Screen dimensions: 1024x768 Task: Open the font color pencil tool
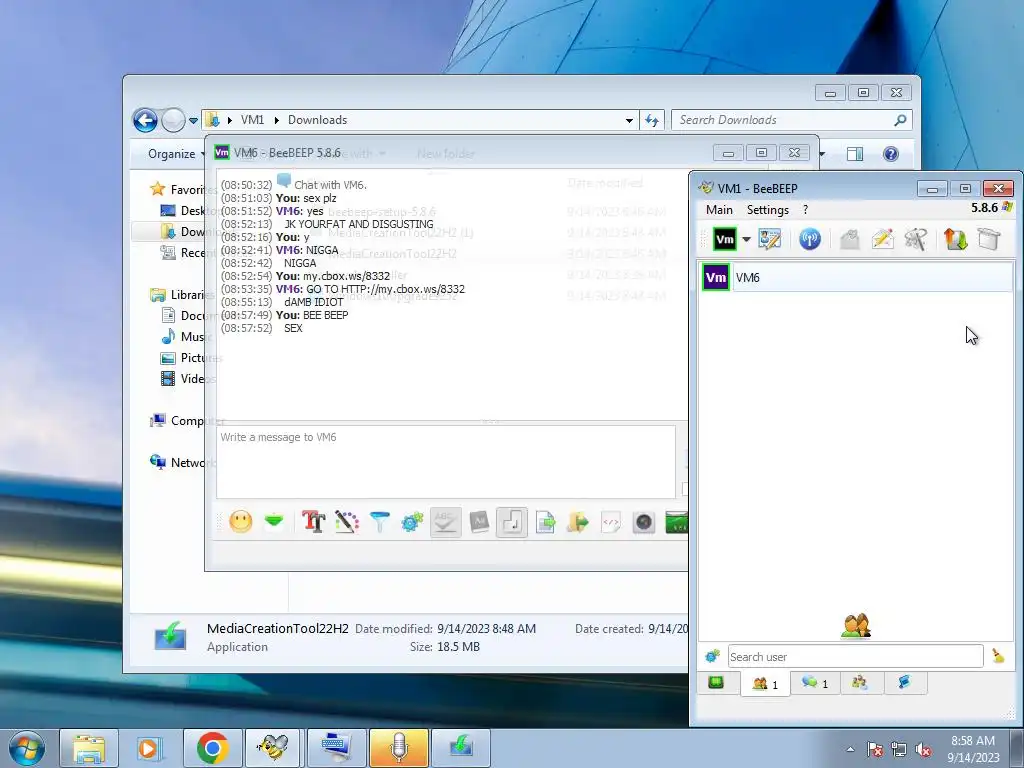[x=347, y=522]
